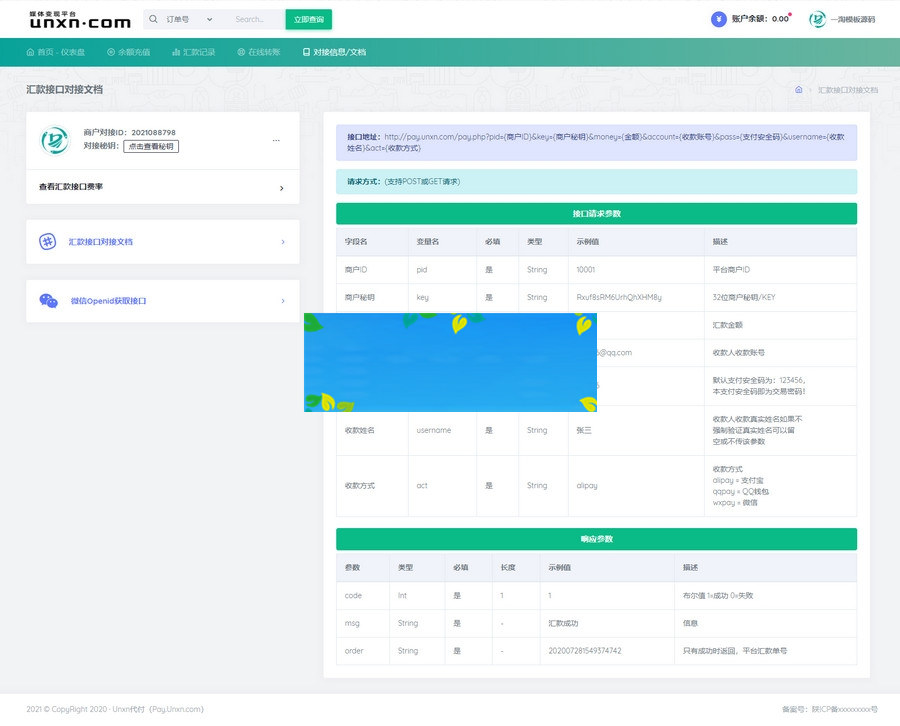This screenshot has width=900, height=726.
Task: Click the breadcrumb home icon
Action: click(799, 90)
